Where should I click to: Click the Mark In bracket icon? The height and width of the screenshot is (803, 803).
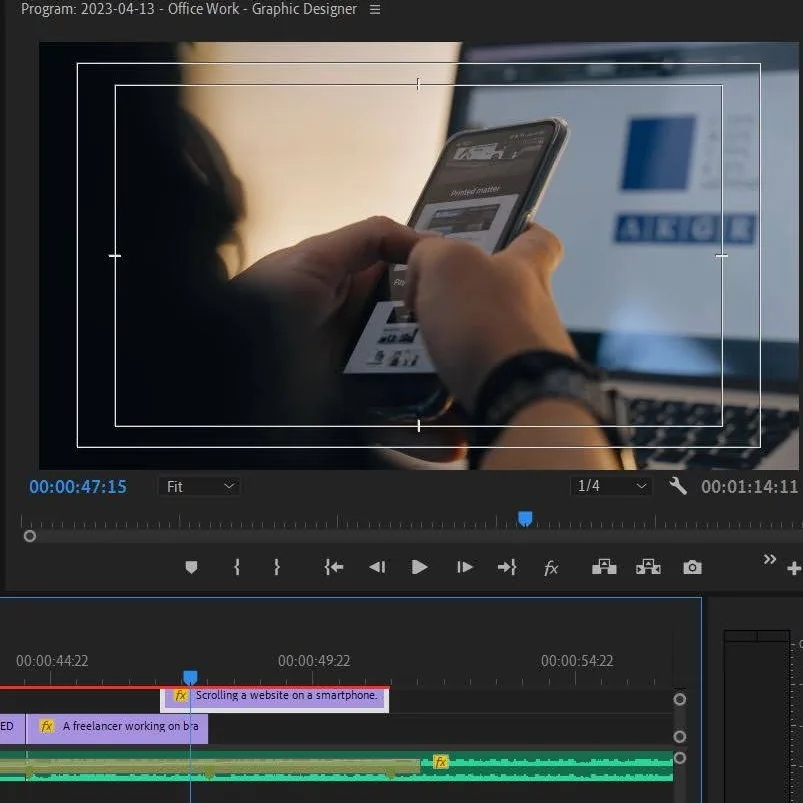pyautogui.click(x=237, y=567)
